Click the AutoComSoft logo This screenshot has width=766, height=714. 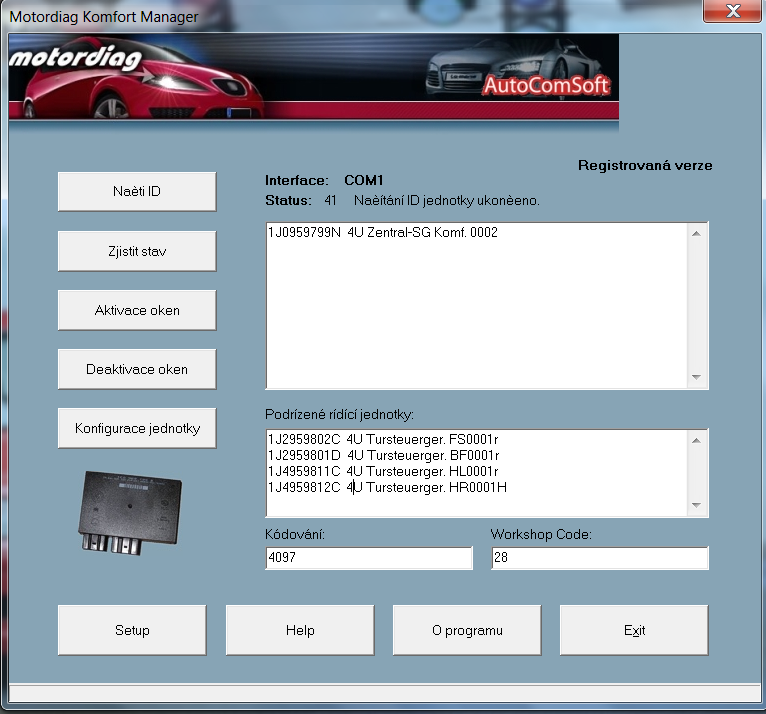(546, 86)
